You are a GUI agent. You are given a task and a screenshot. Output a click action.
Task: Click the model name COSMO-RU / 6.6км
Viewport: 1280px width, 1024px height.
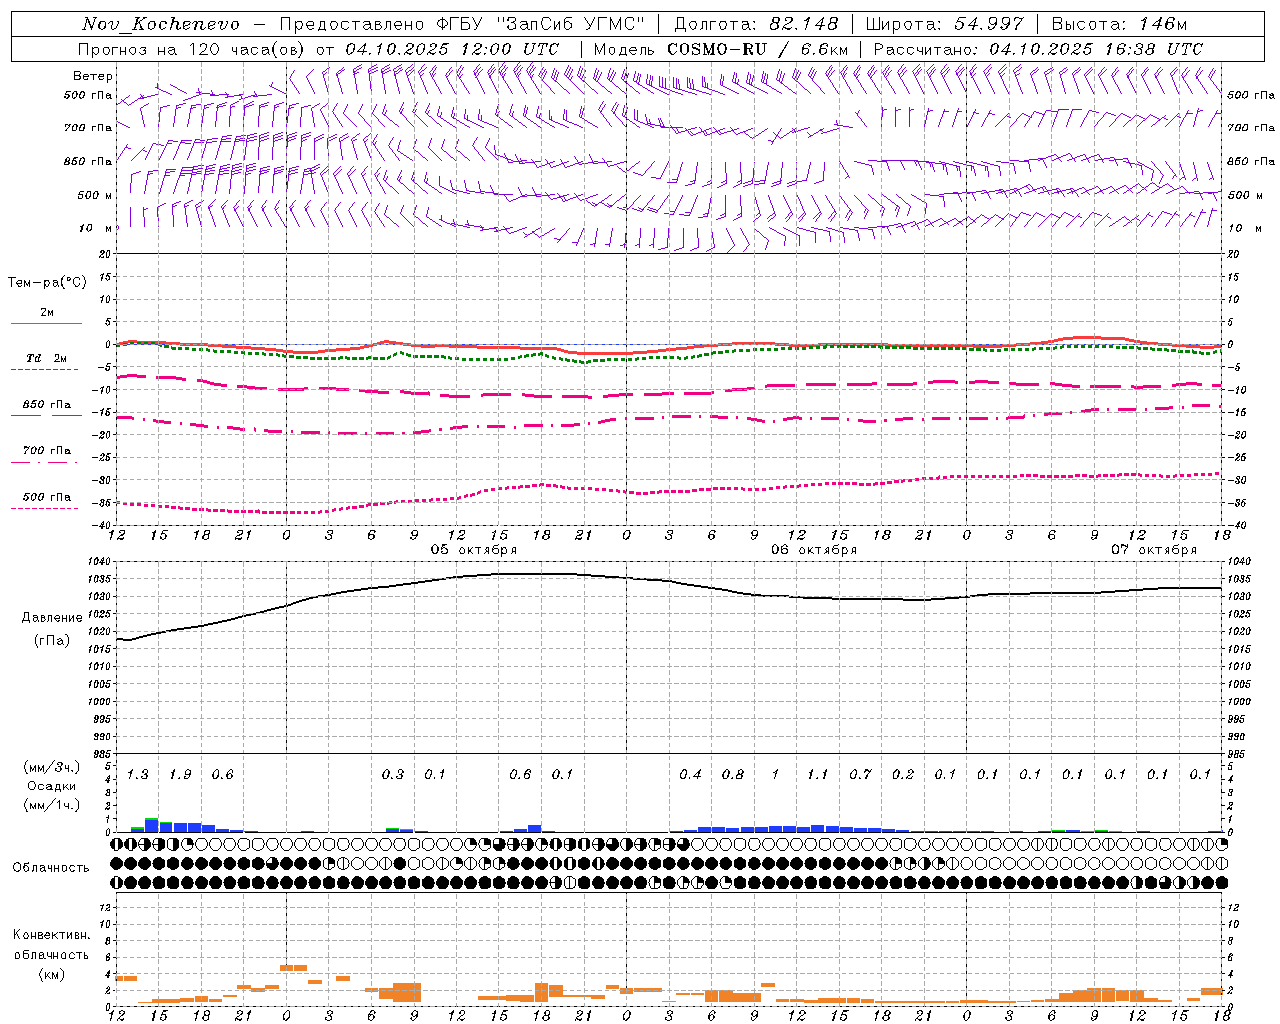point(758,49)
